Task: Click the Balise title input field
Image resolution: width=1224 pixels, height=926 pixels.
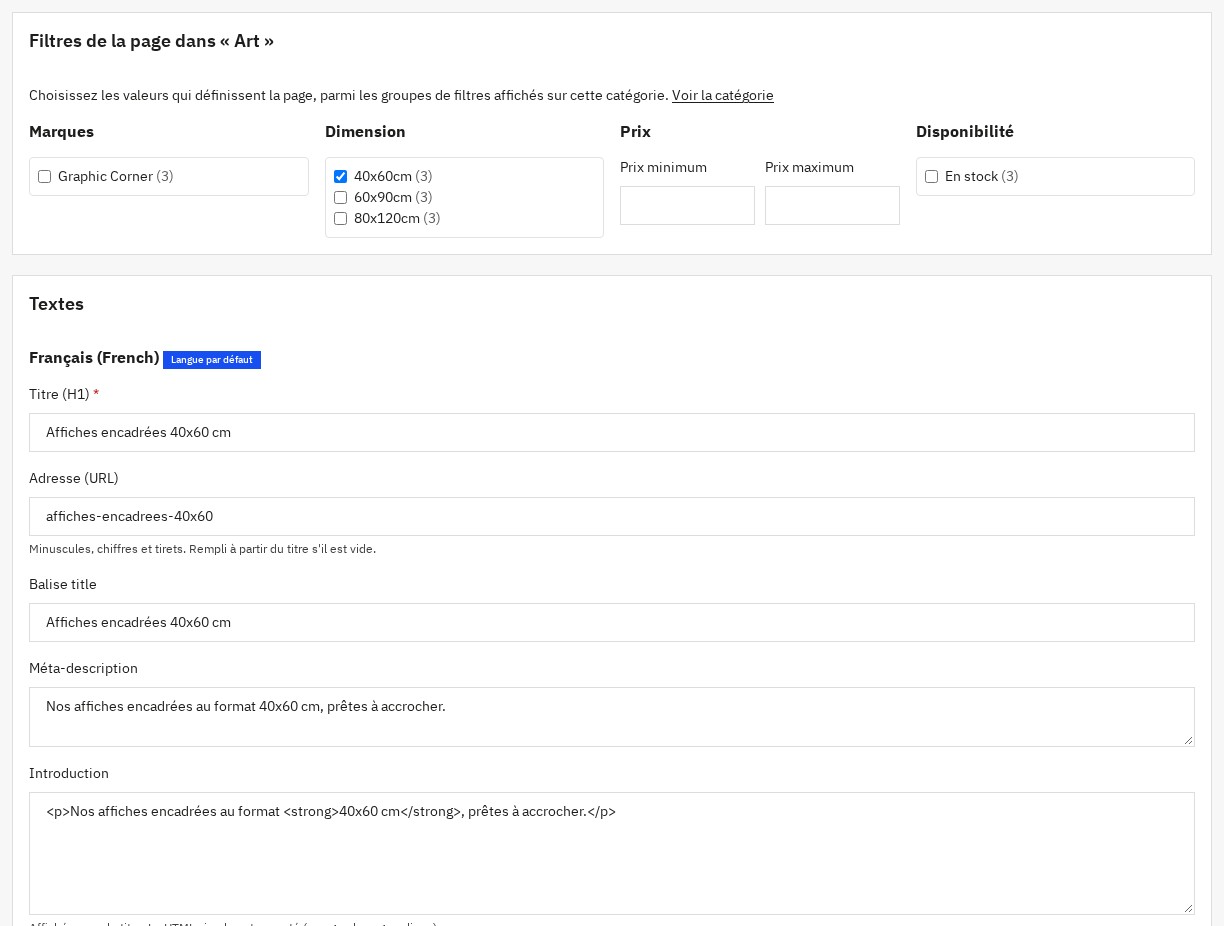Action: pos(612,622)
